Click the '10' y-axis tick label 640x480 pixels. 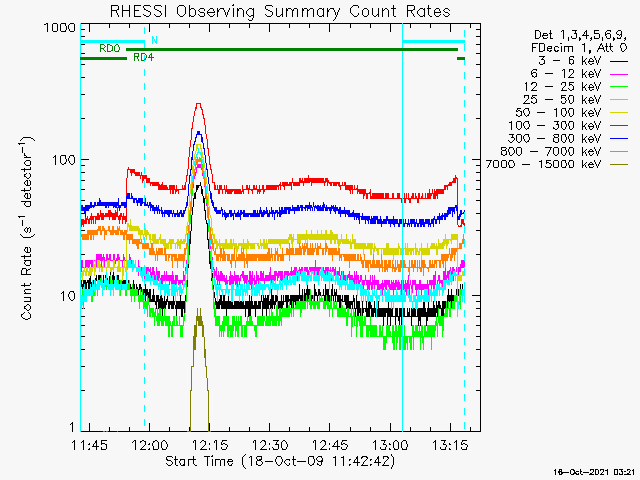click(x=68, y=296)
